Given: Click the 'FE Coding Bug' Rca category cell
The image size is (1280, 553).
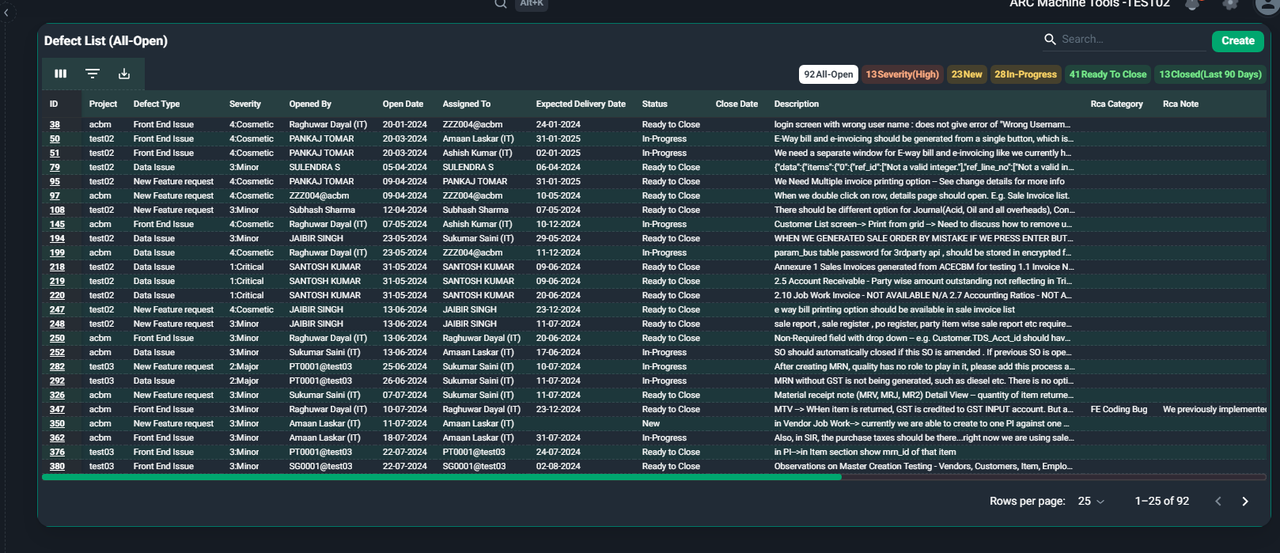Looking at the screenshot, I should [1119, 409].
